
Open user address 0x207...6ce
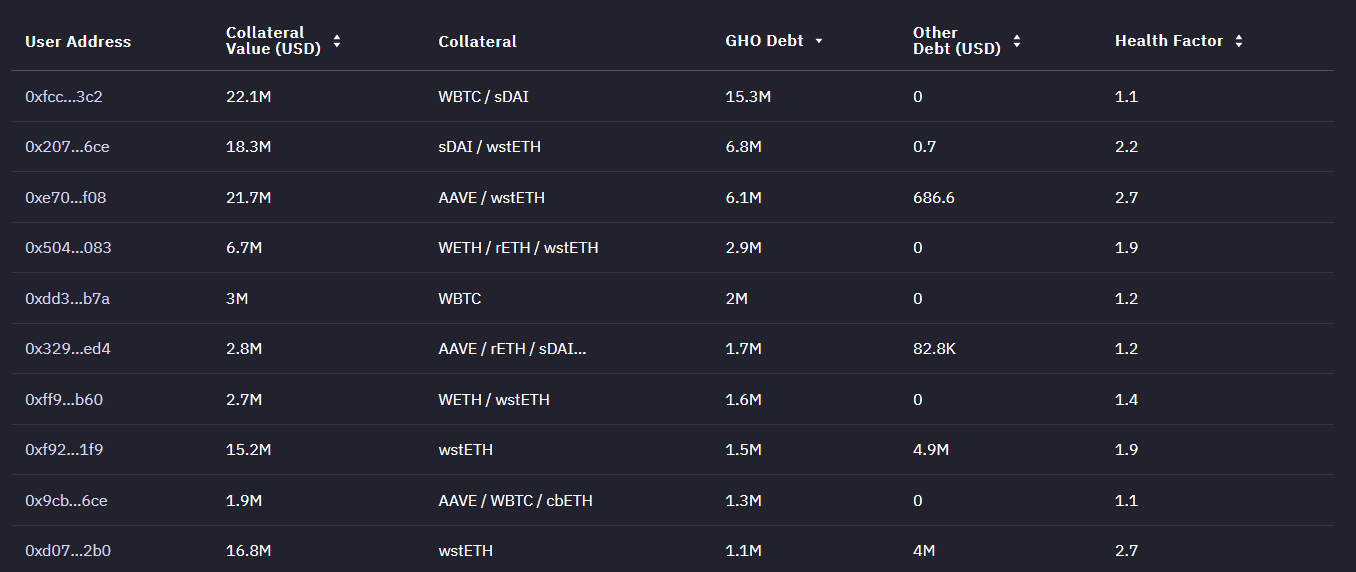[67, 147]
